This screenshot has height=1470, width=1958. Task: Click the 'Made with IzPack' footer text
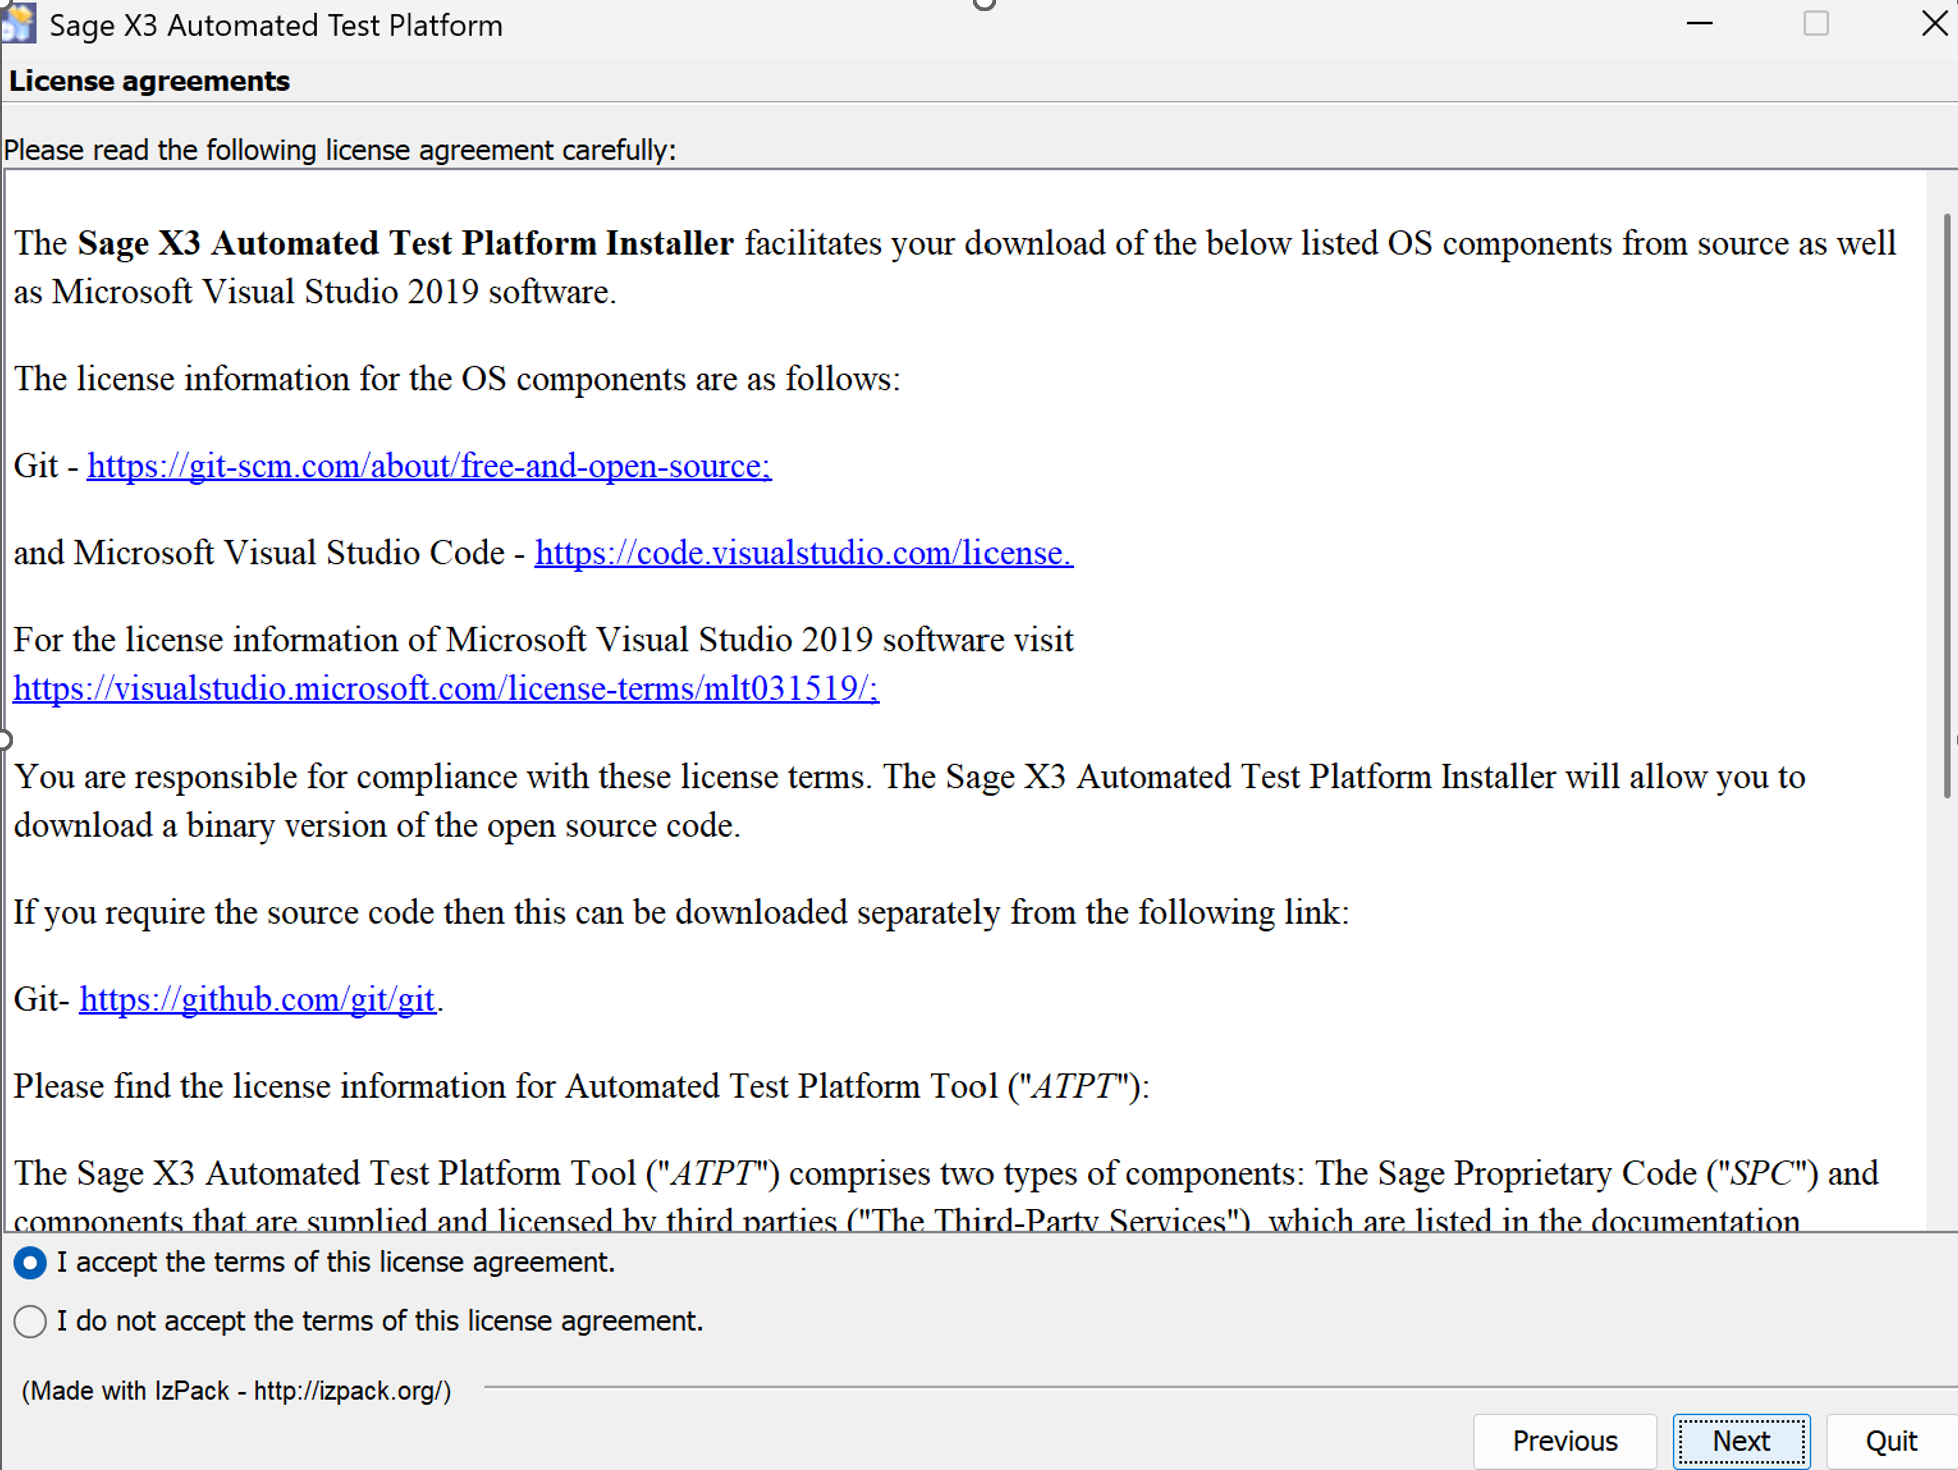(237, 1391)
